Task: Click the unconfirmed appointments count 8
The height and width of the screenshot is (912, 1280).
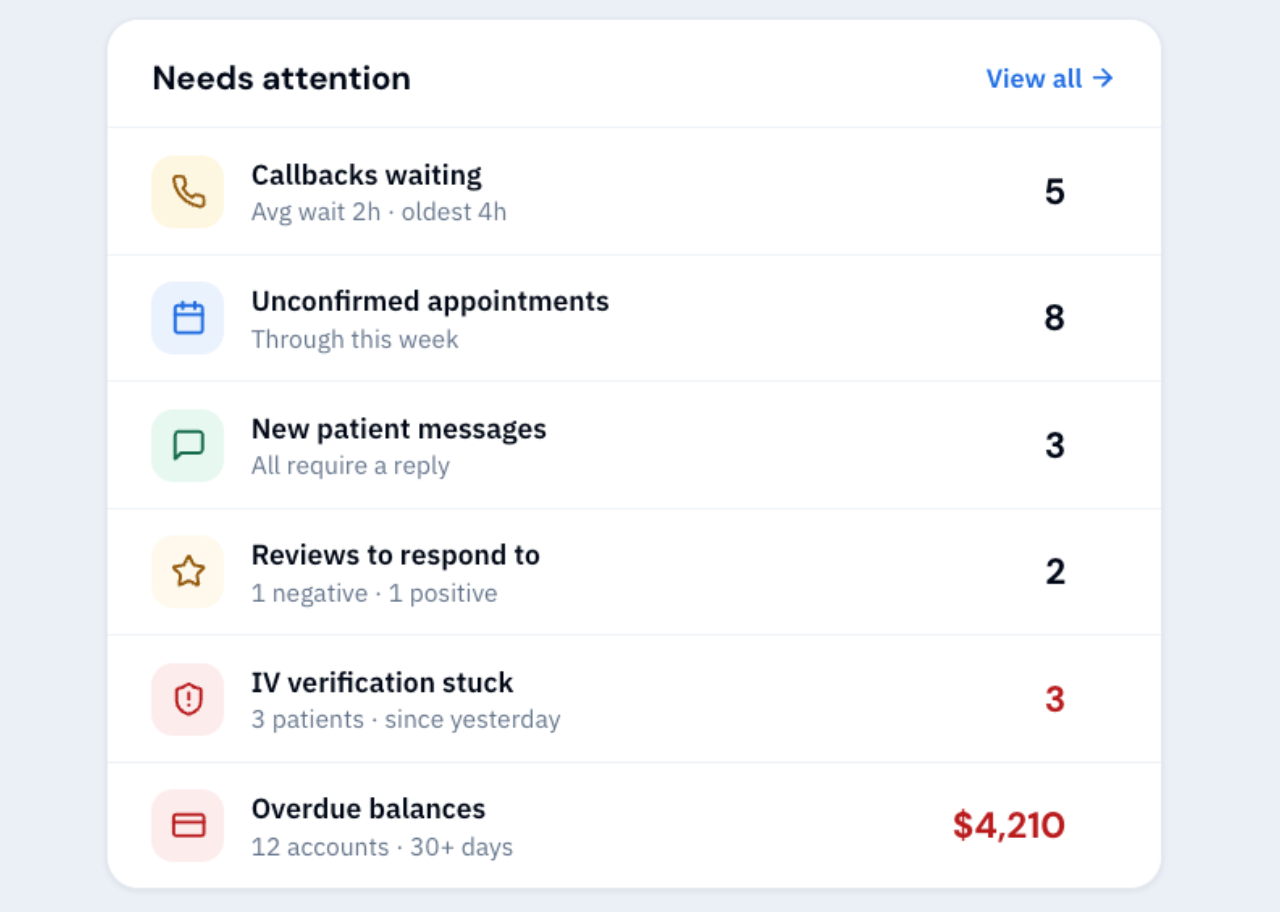Action: (1054, 318)
